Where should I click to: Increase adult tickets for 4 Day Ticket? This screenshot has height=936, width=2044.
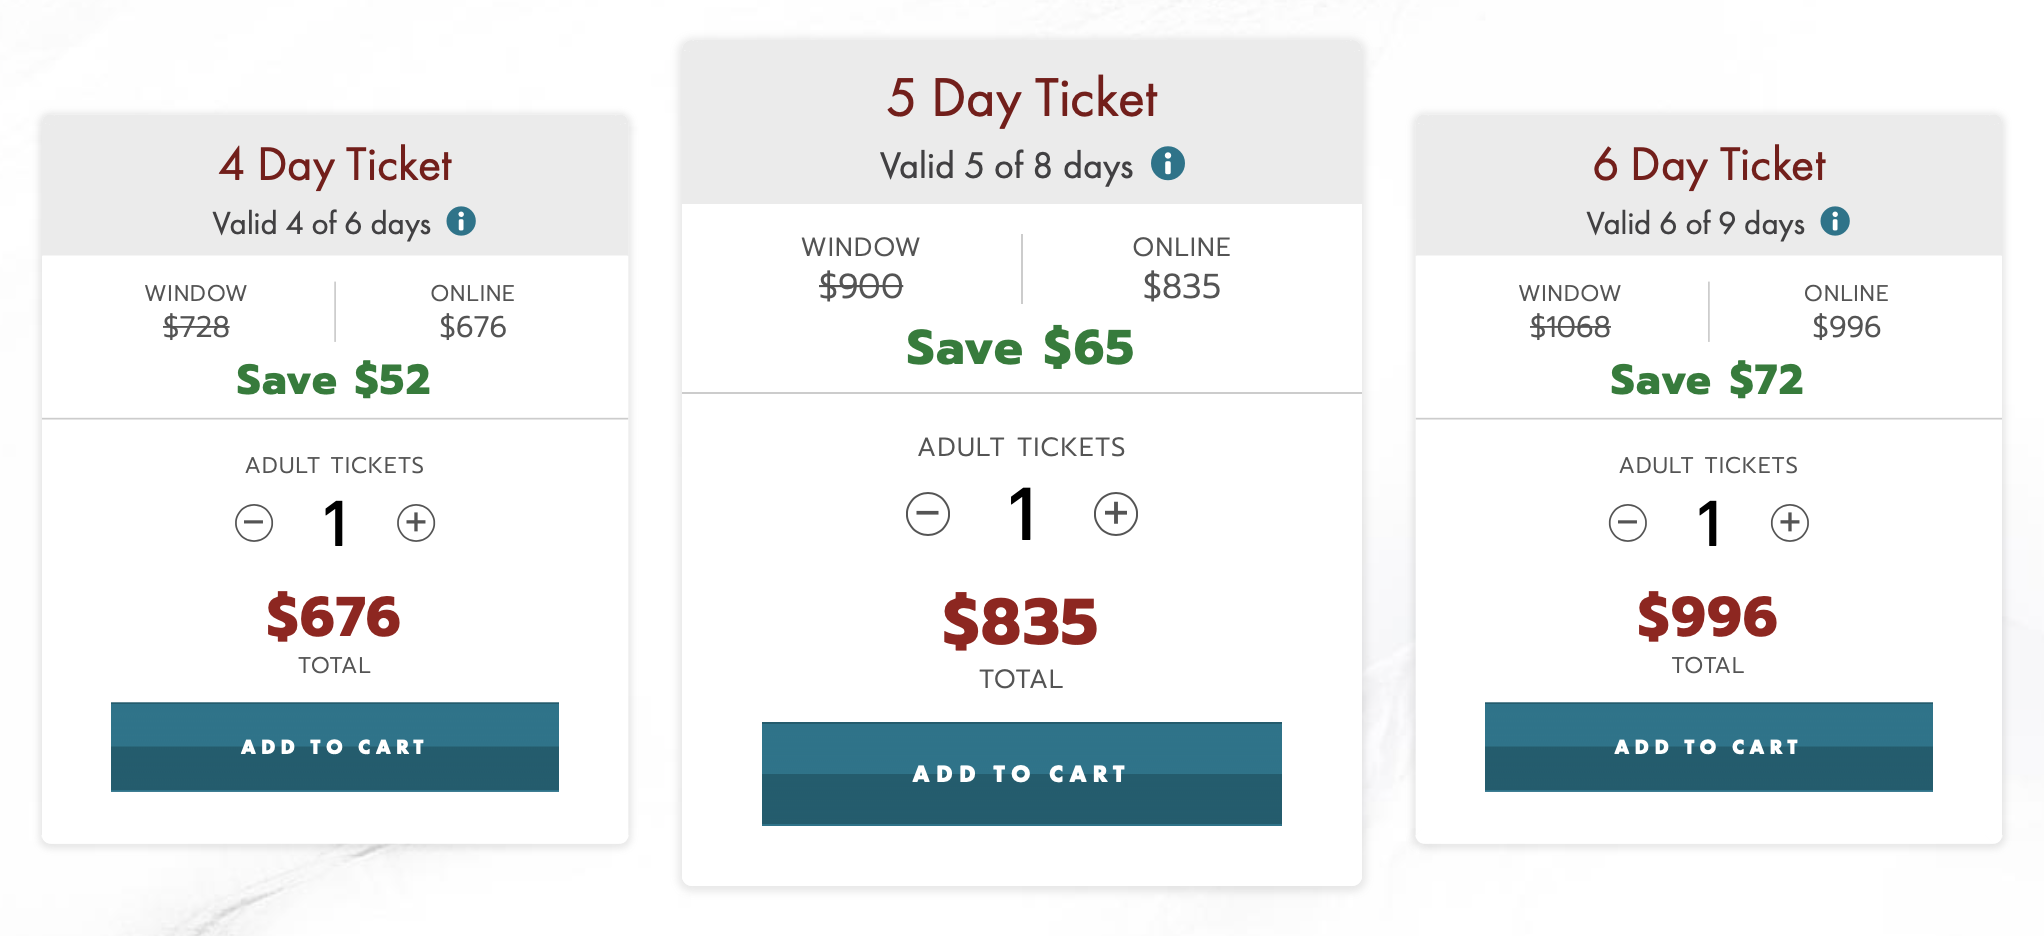(416, 522)
